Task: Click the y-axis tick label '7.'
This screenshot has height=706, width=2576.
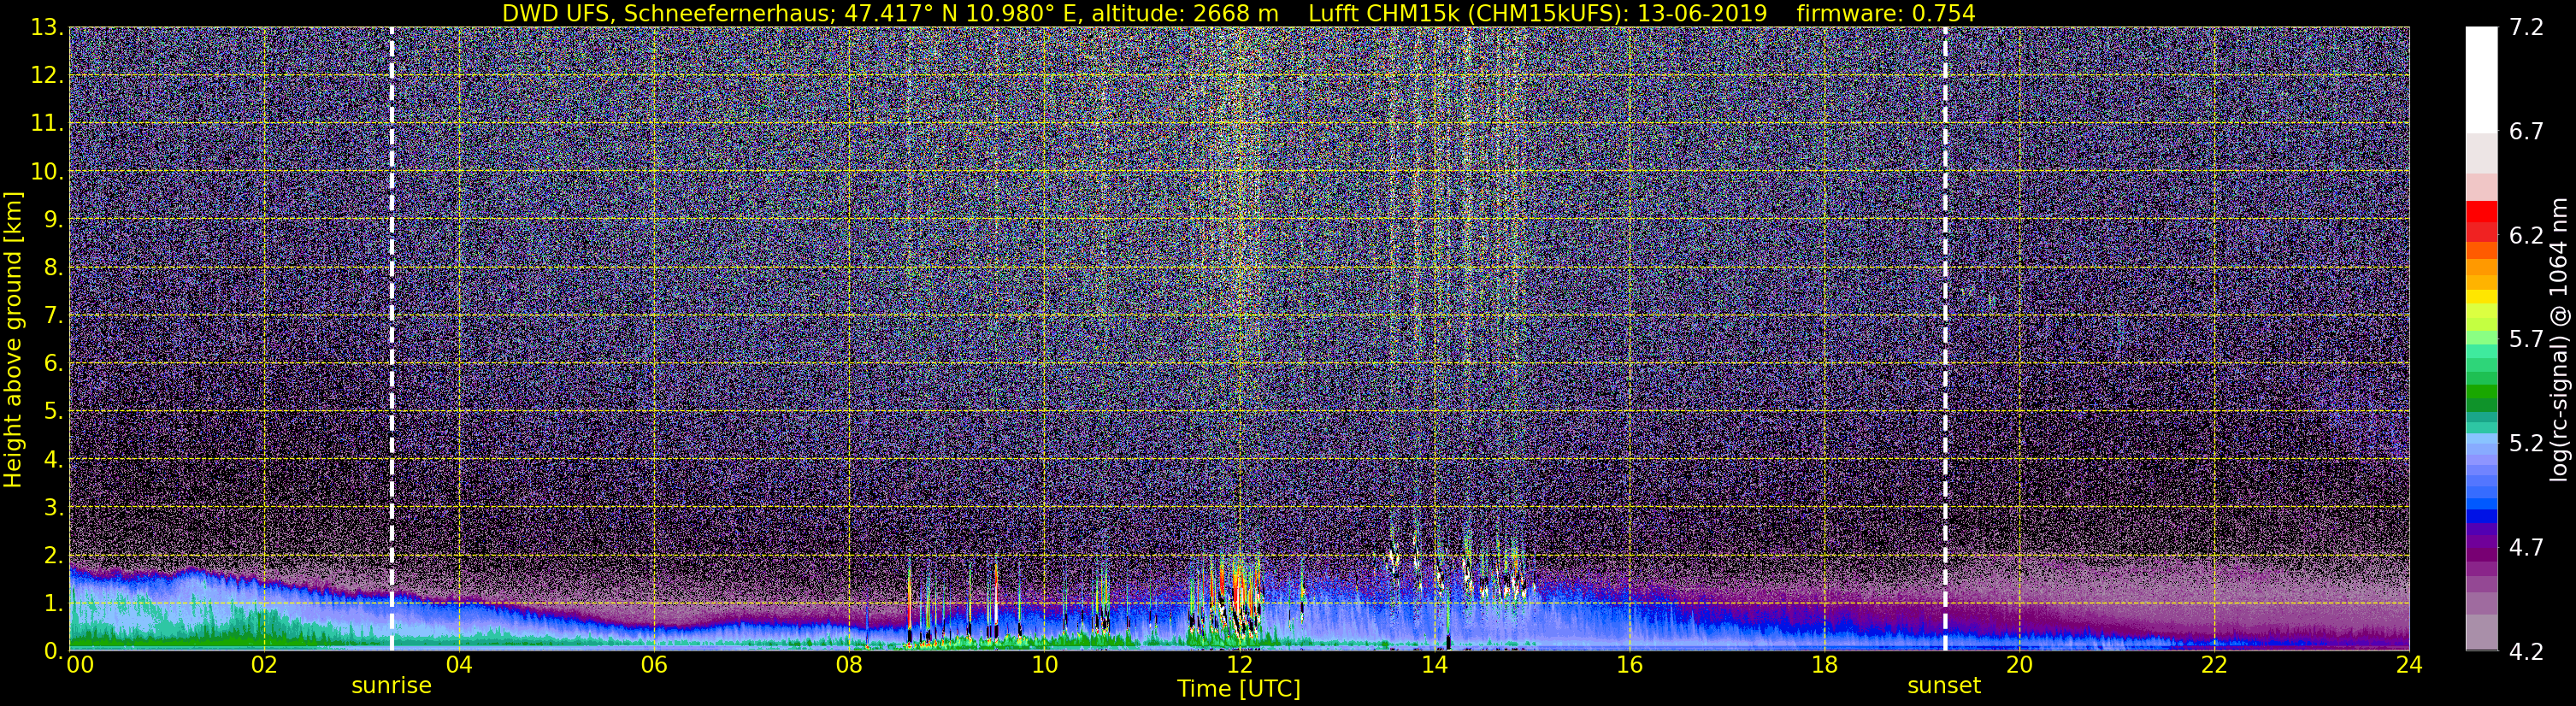Action: tap(54, 315)
